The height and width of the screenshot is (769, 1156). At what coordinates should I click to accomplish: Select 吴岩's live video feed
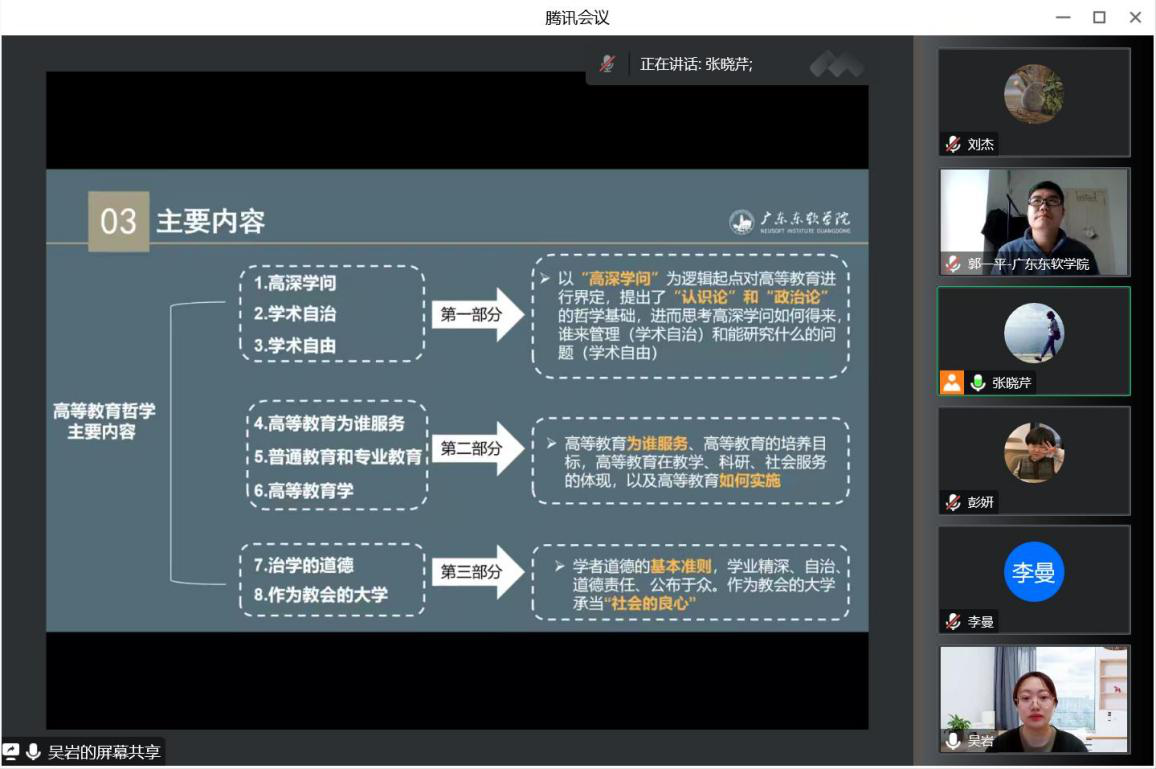pyautogui.click(x=1035, y=700)
